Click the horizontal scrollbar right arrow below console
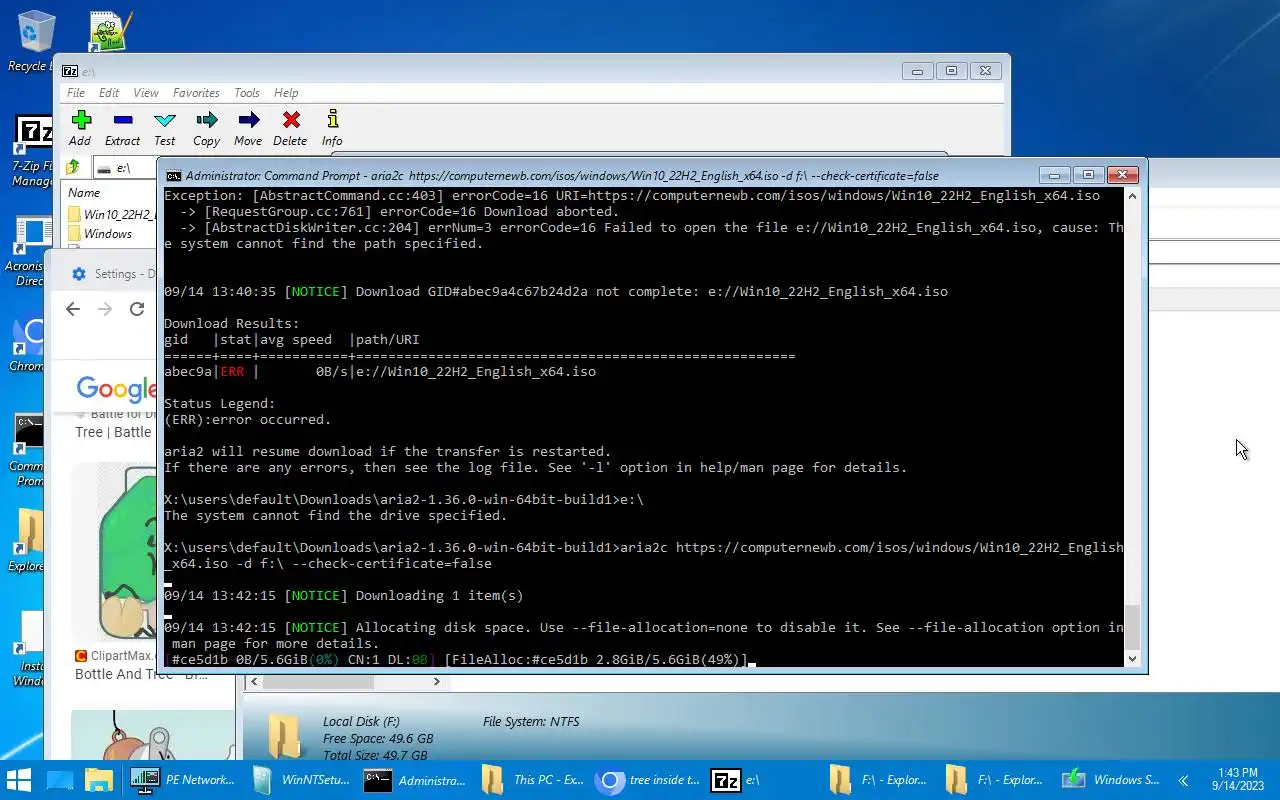This screenshot has width=1280, height=800. (436, 682)
